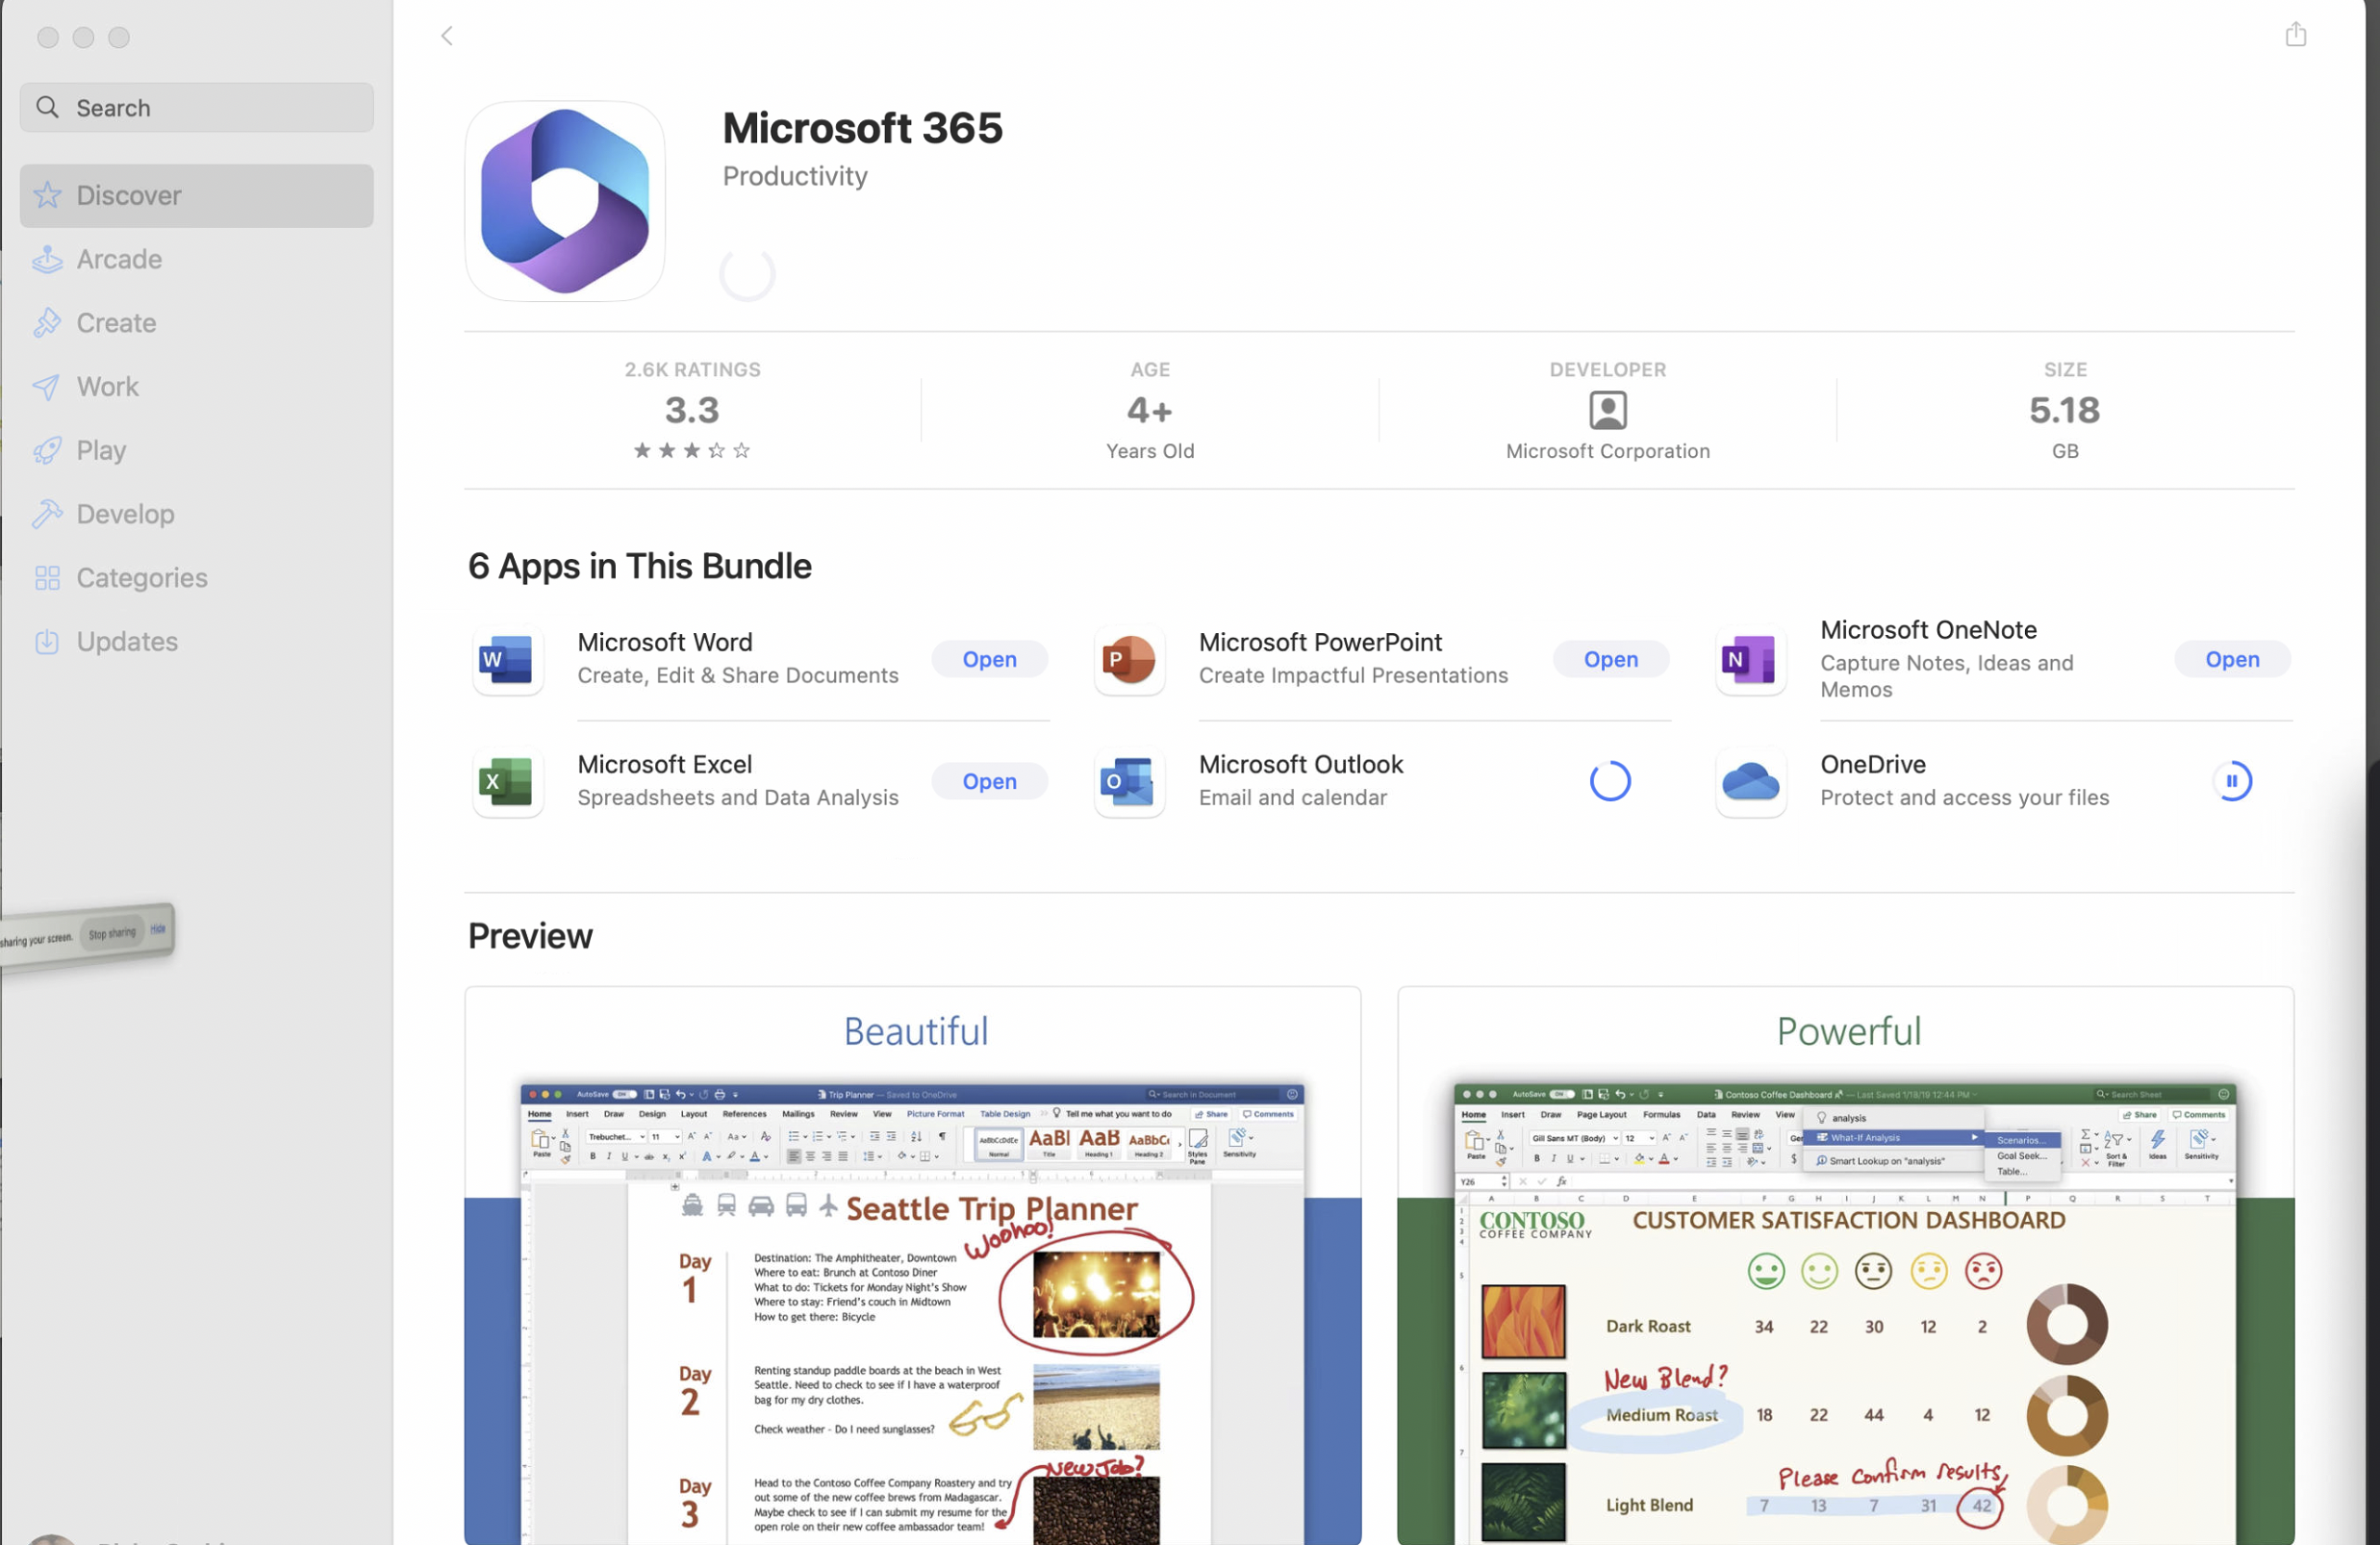The width and height of the screenshot is (2380, 1545).
Task: Click the Microsoft Outlook icon
Action: coord(1129,782)
